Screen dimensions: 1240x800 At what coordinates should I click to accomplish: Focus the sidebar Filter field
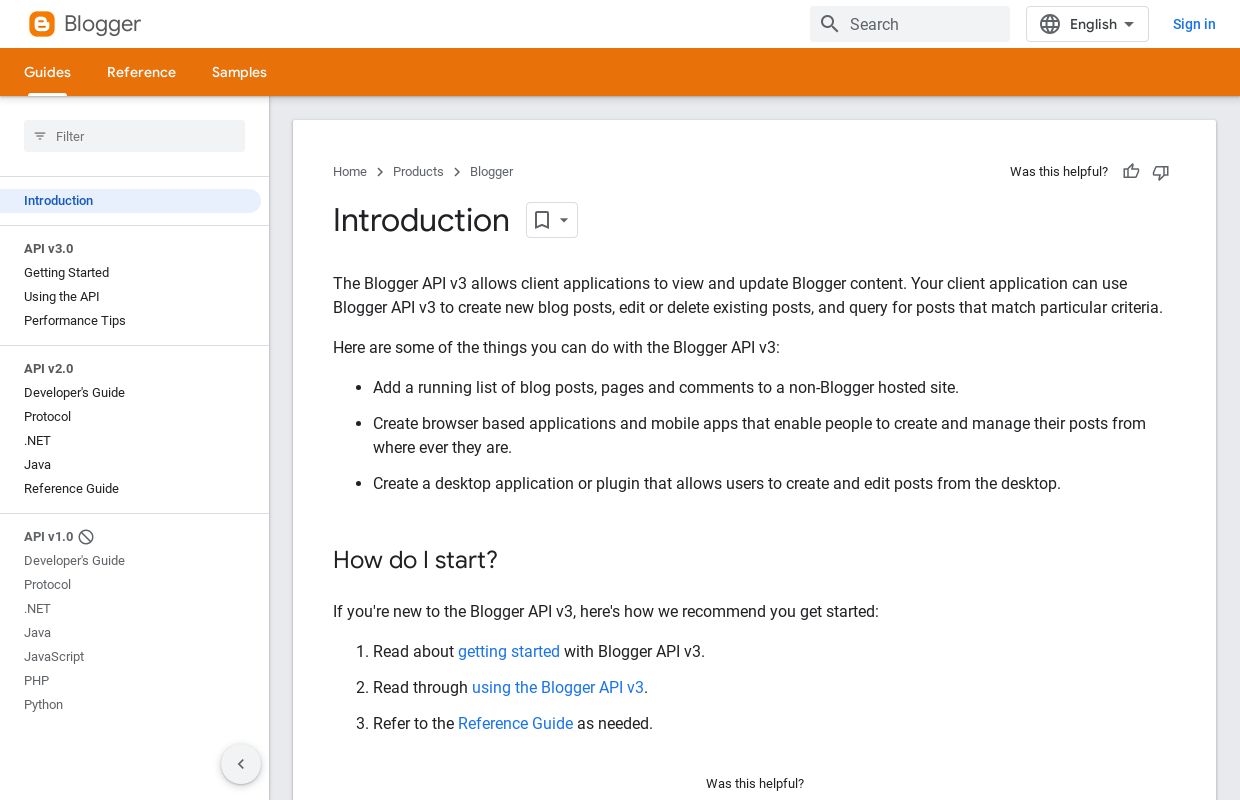point(134,136)
